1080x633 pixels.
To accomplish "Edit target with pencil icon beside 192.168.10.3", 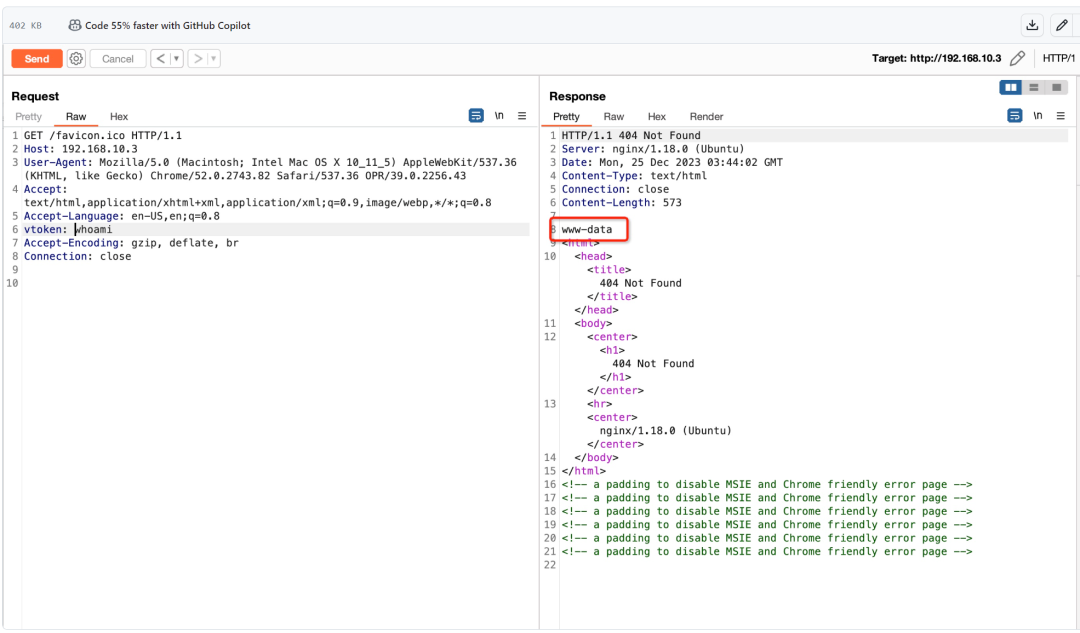I will tap(1017, 59).
